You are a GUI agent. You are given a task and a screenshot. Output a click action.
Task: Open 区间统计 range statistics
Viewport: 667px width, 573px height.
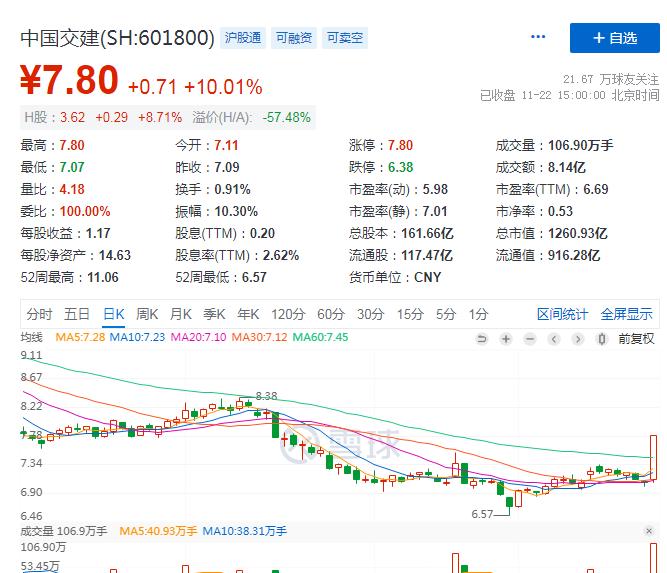point(562,314)
